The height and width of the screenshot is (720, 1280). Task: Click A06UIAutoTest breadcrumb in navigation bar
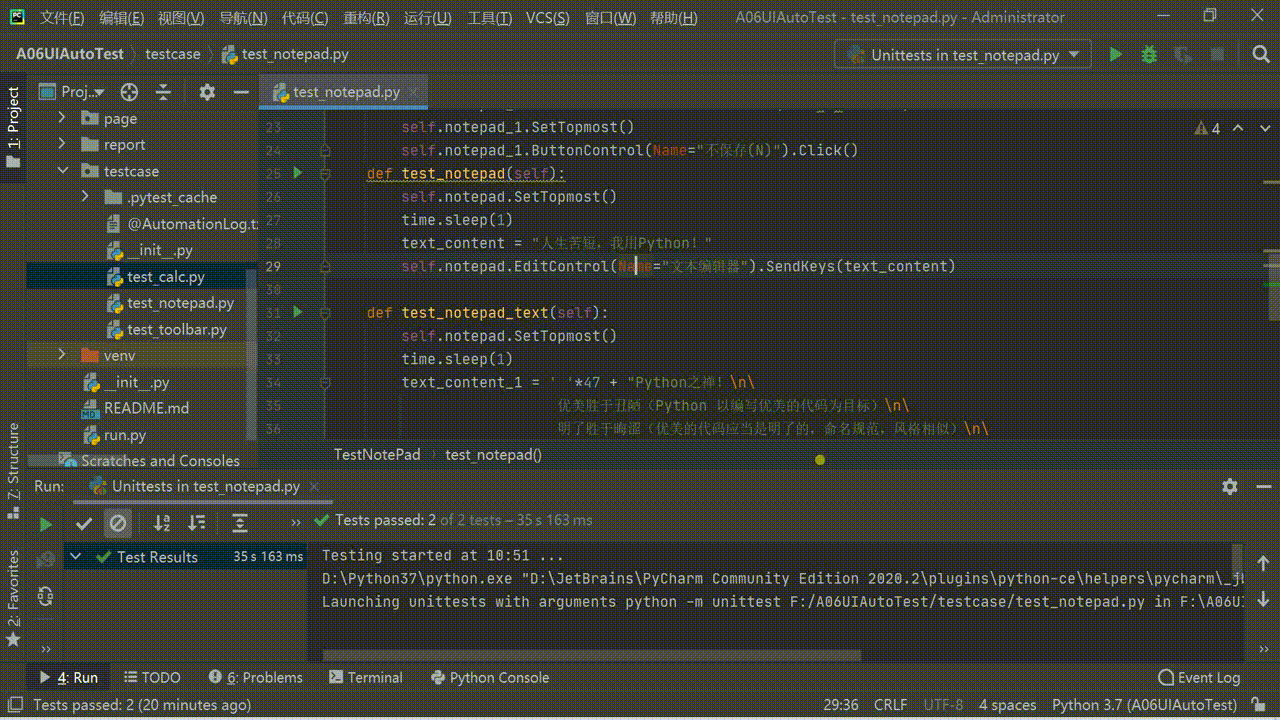[70, 54]
